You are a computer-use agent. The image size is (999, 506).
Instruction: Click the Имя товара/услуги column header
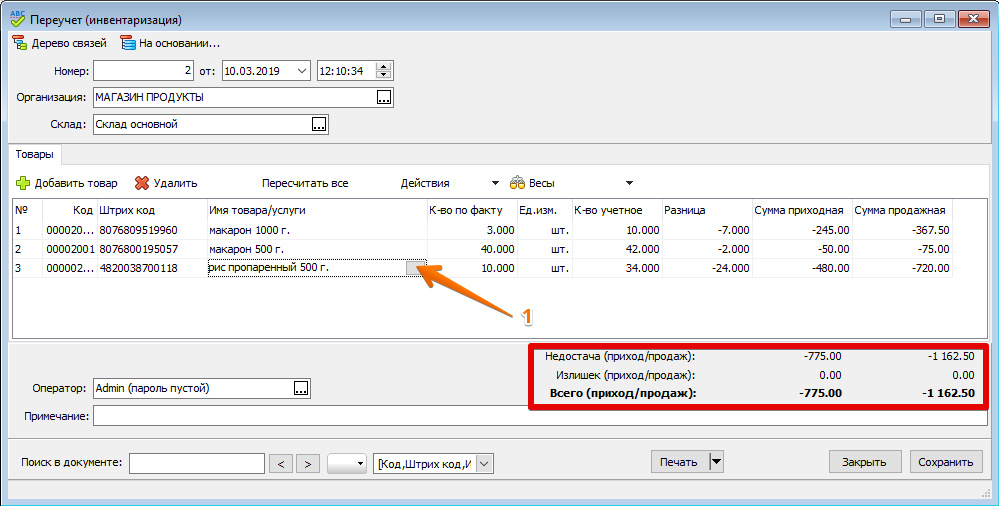pos(317,210)
